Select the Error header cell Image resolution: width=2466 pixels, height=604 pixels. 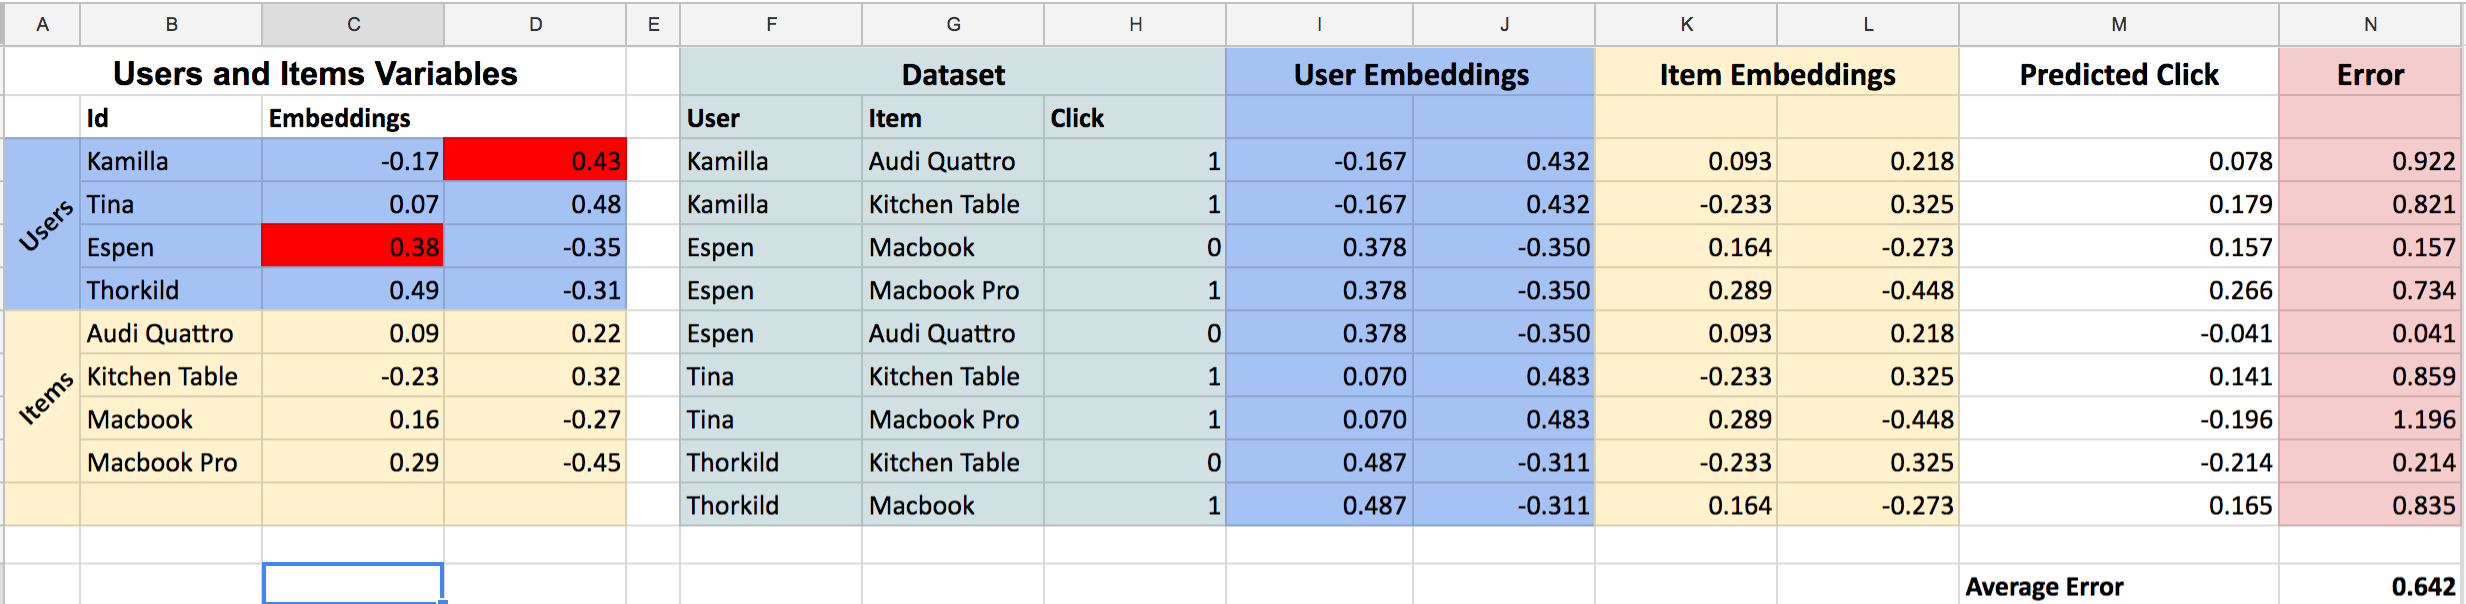coord(2370,74)
